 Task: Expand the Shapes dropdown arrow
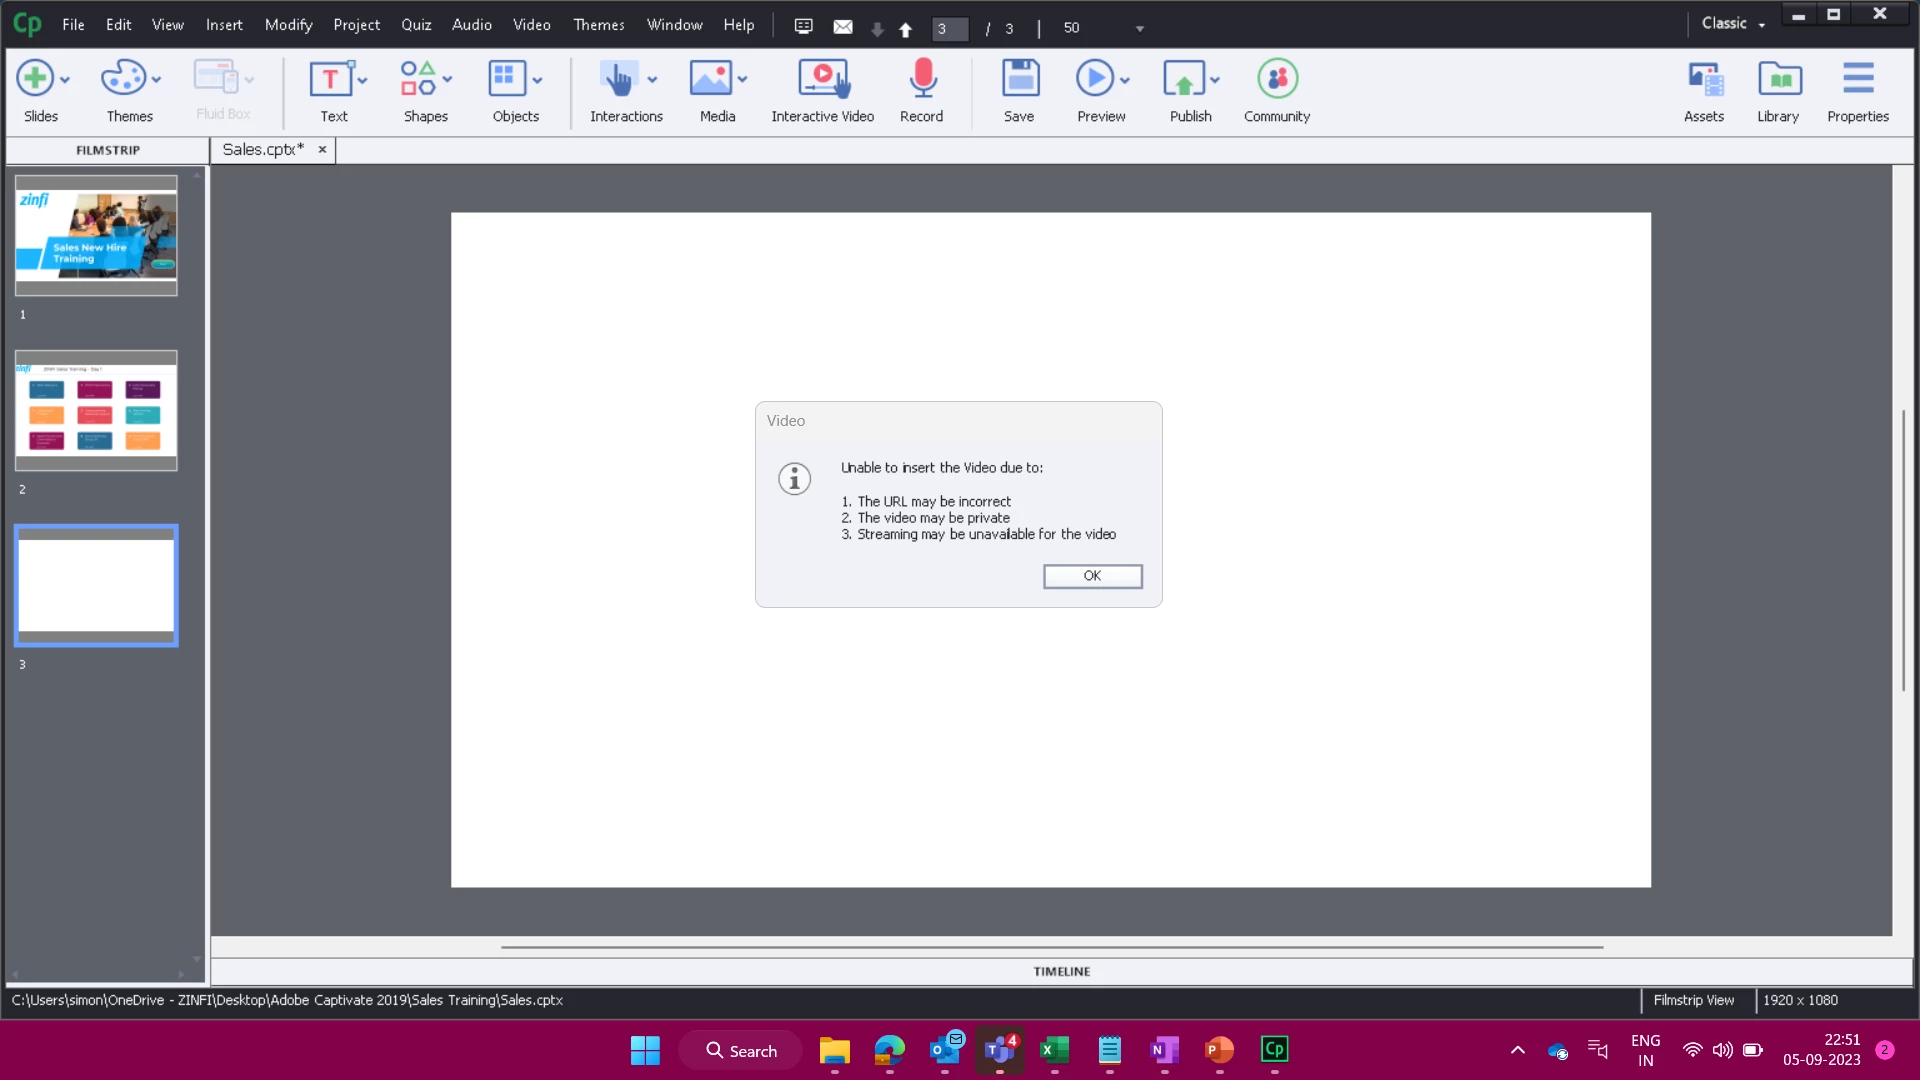click(448, 80)
